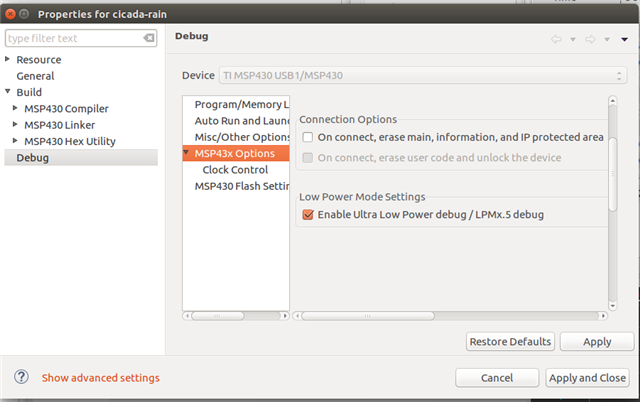Select Clock Control in debug list
The height and width of the screenshot is (402, 640).
pos(235,170)
